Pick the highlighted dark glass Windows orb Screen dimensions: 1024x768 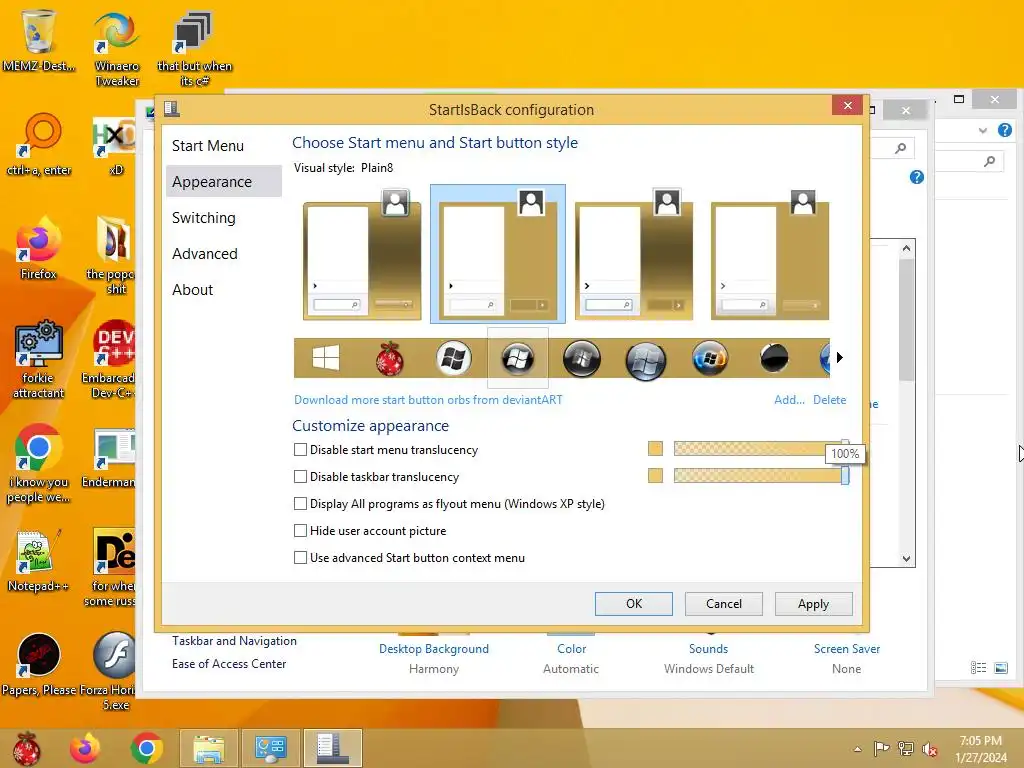click(518, 359)
